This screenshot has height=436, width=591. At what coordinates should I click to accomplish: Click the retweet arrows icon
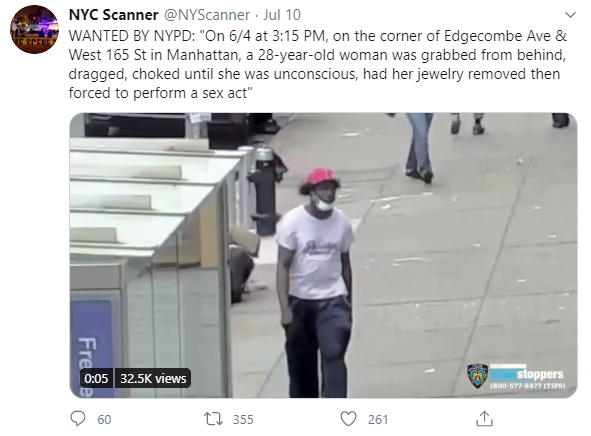[x=213, y=419]
